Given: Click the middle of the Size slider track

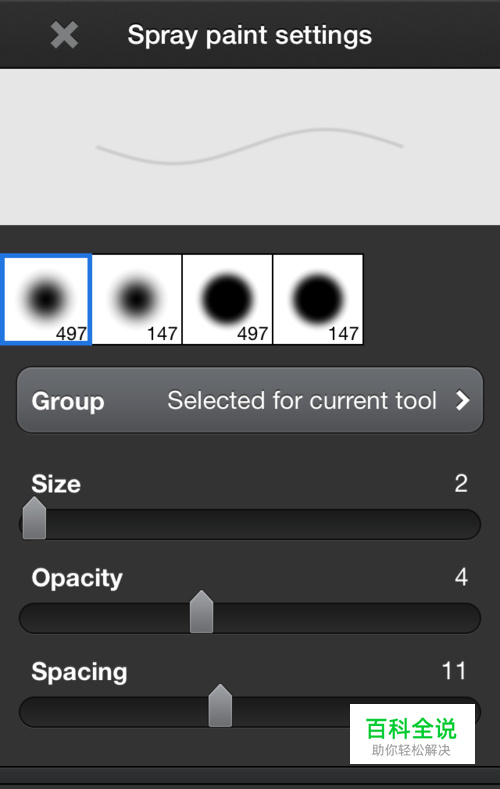Looking at the screenshot, I should pos(250,524).
